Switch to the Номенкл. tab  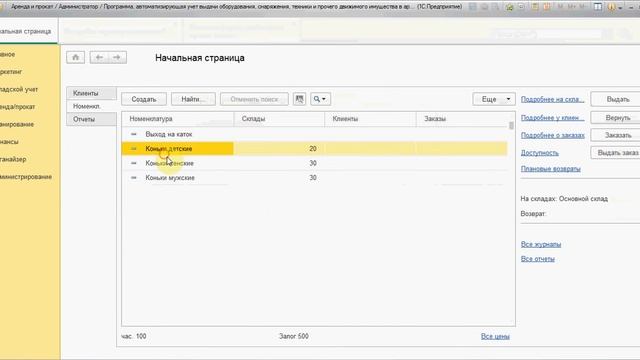91,106
